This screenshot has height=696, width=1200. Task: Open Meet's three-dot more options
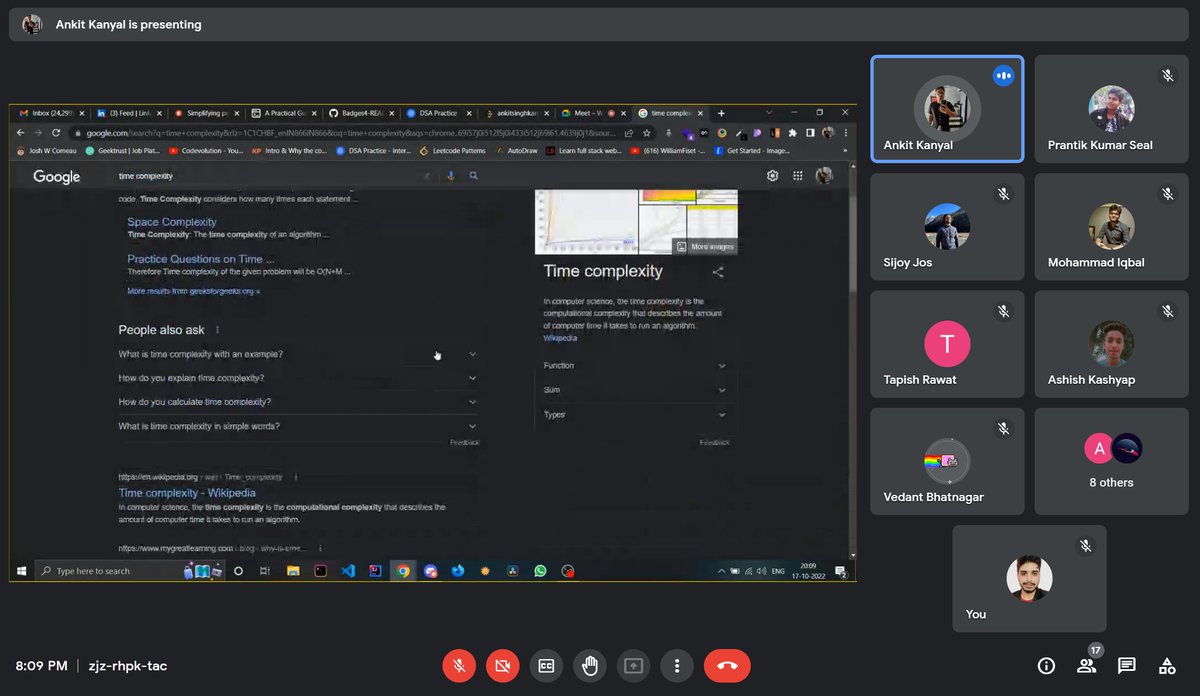pos(677,665)
